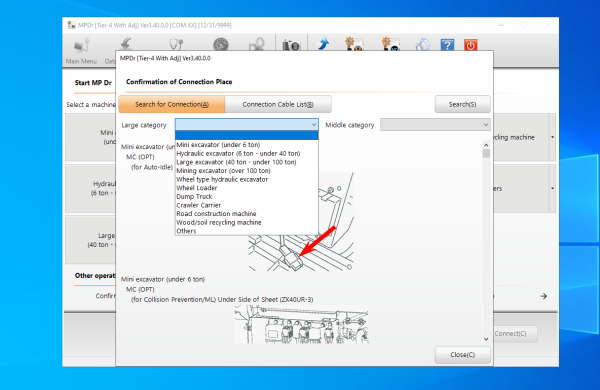Choose Wheel Loader from the category list

pos(197,188)
